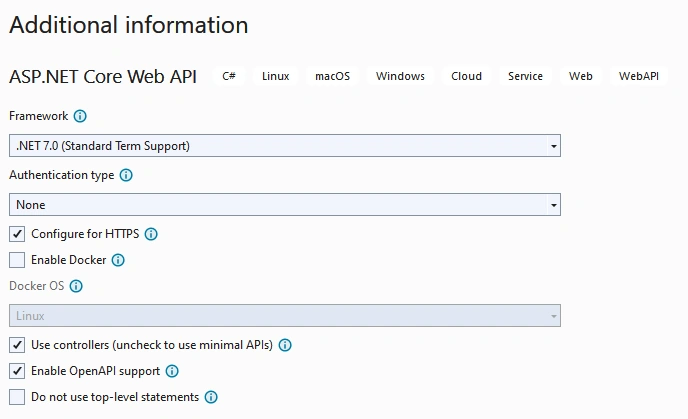The width and height of the screenshot is (688, 419).
Task: Click the Framework info icon
Action: pyautogui.click(x=80, y=116)
